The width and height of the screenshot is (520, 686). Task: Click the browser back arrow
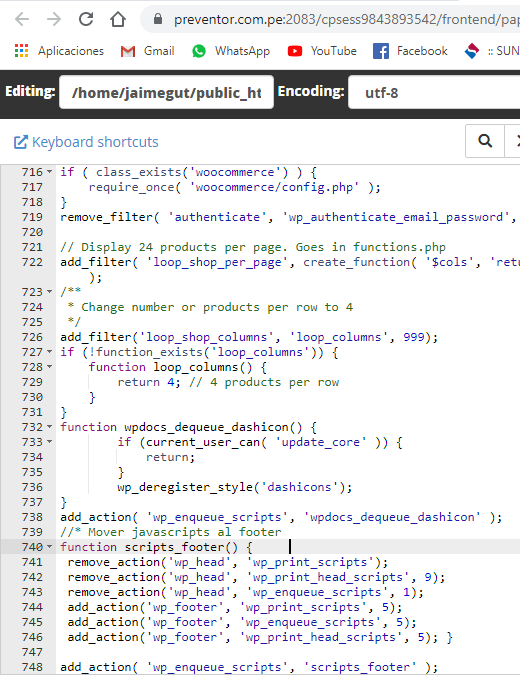pyautogui.click(x=22, y=19)
